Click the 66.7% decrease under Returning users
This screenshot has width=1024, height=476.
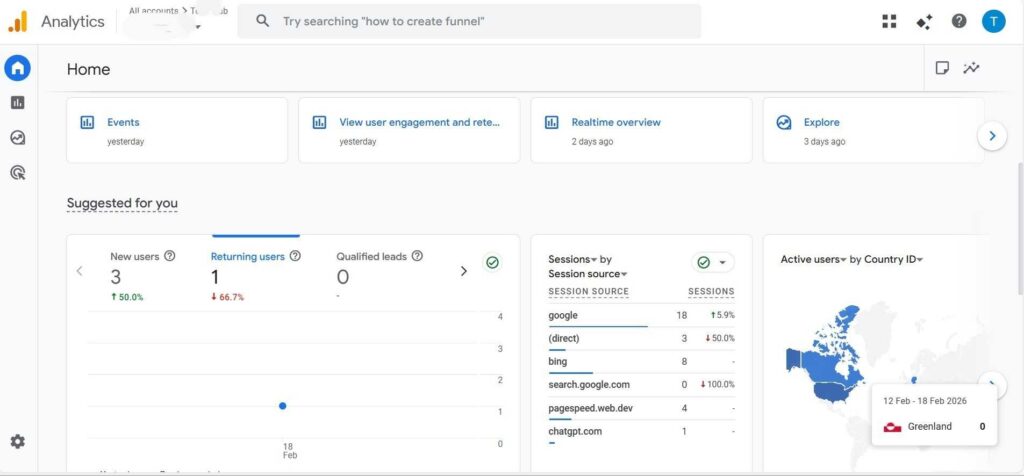tap(227, 297)
